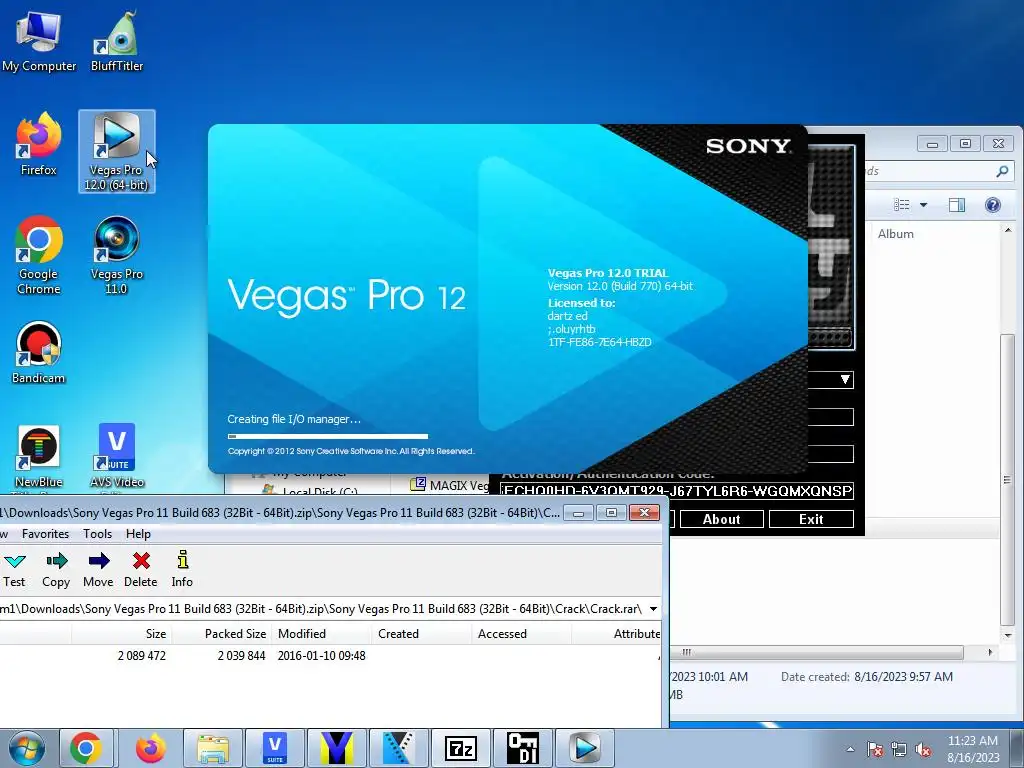Click the Info button in 7-Zip toolbar
The height and width of the screenshot is (768, 1024).
click(x=182, y=569)
